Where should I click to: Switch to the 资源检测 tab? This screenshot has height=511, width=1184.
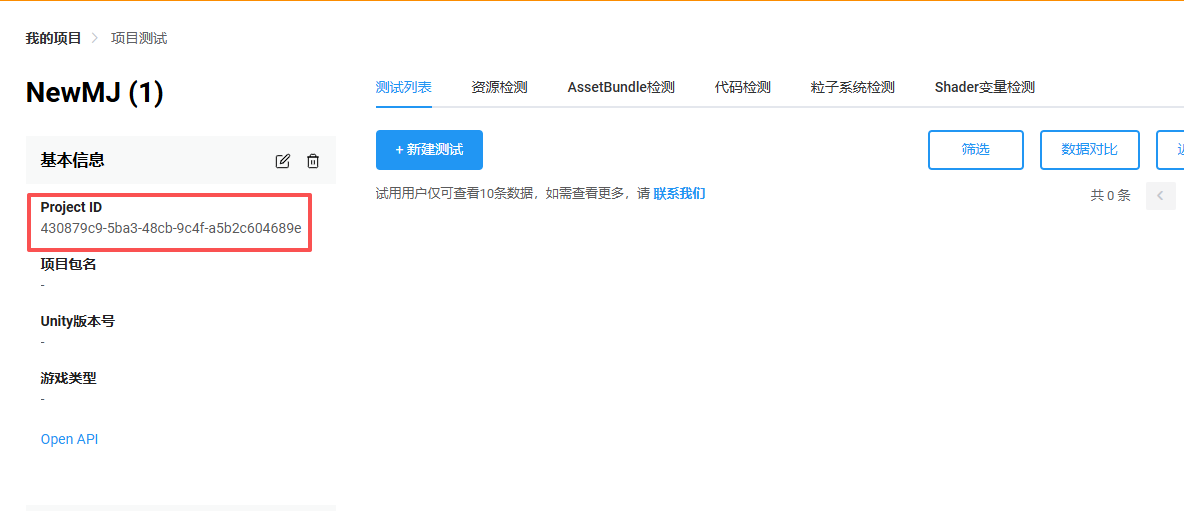(499, 88)
